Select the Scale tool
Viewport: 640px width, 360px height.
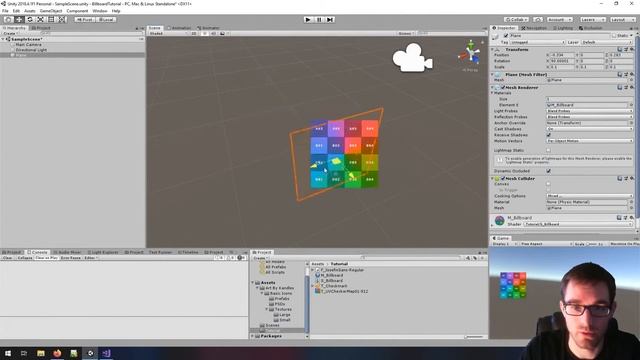pos(40,19)
